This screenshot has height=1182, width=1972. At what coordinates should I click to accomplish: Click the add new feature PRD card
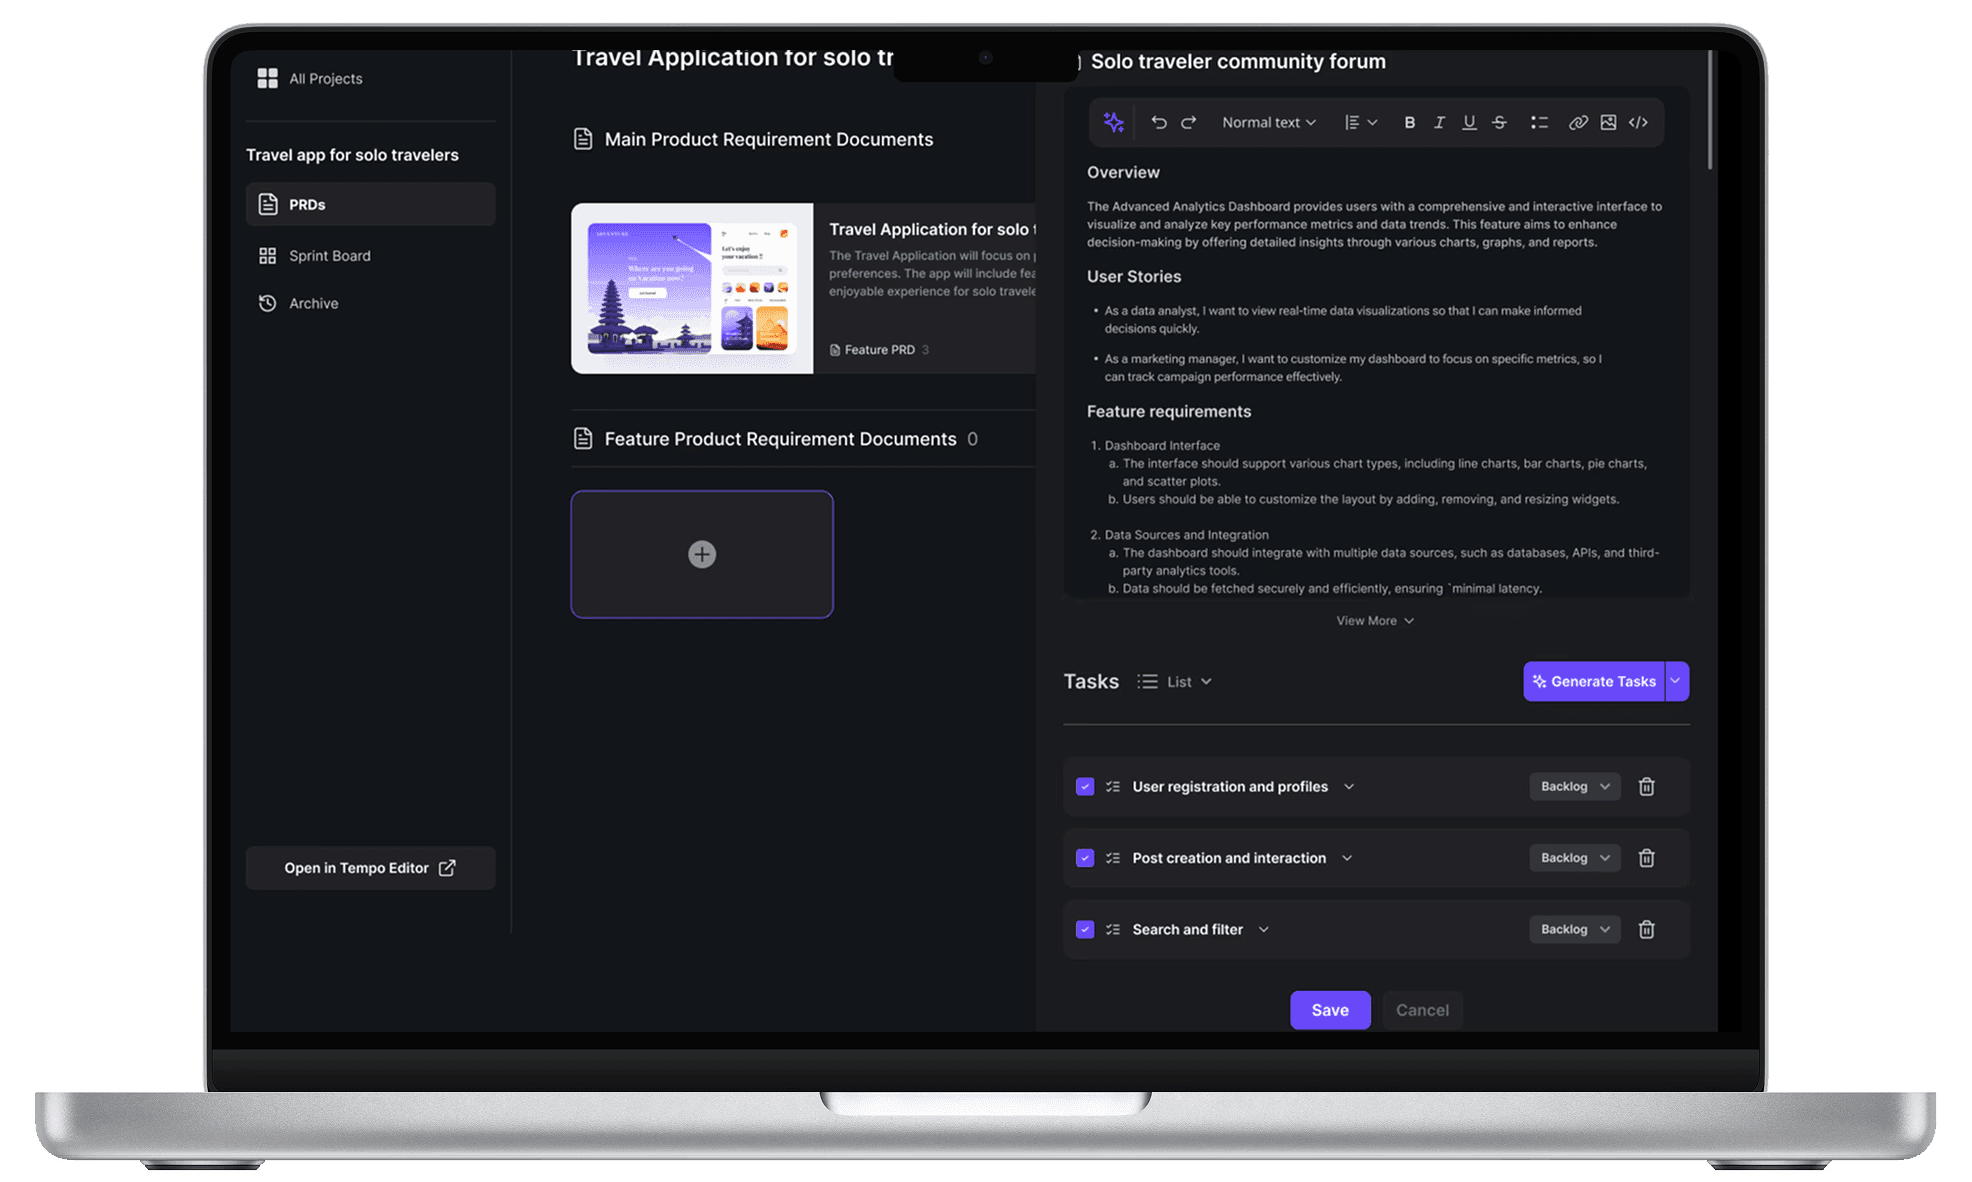[702, 554]
